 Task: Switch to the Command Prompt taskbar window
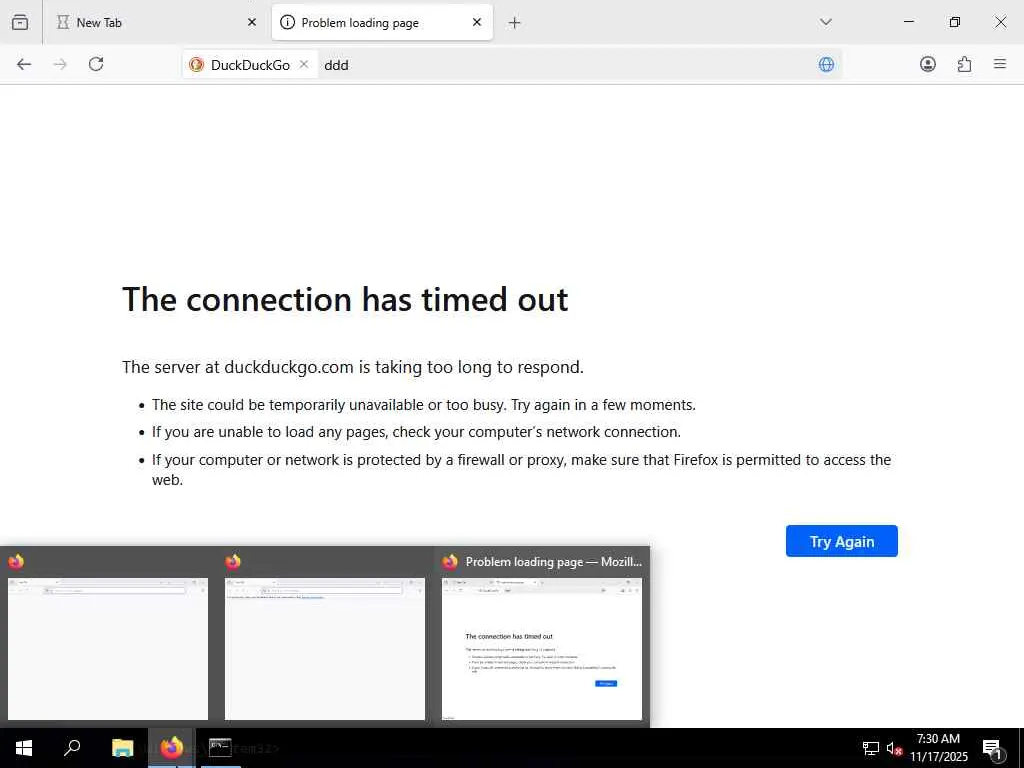(x=220, y=748)
